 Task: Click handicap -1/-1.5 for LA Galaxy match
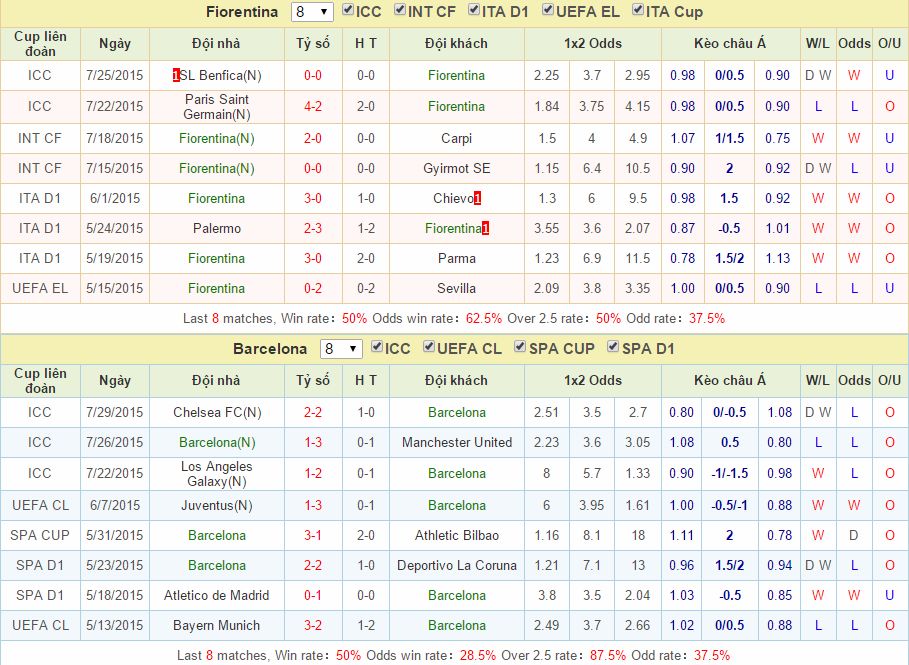tap(729, 474)
